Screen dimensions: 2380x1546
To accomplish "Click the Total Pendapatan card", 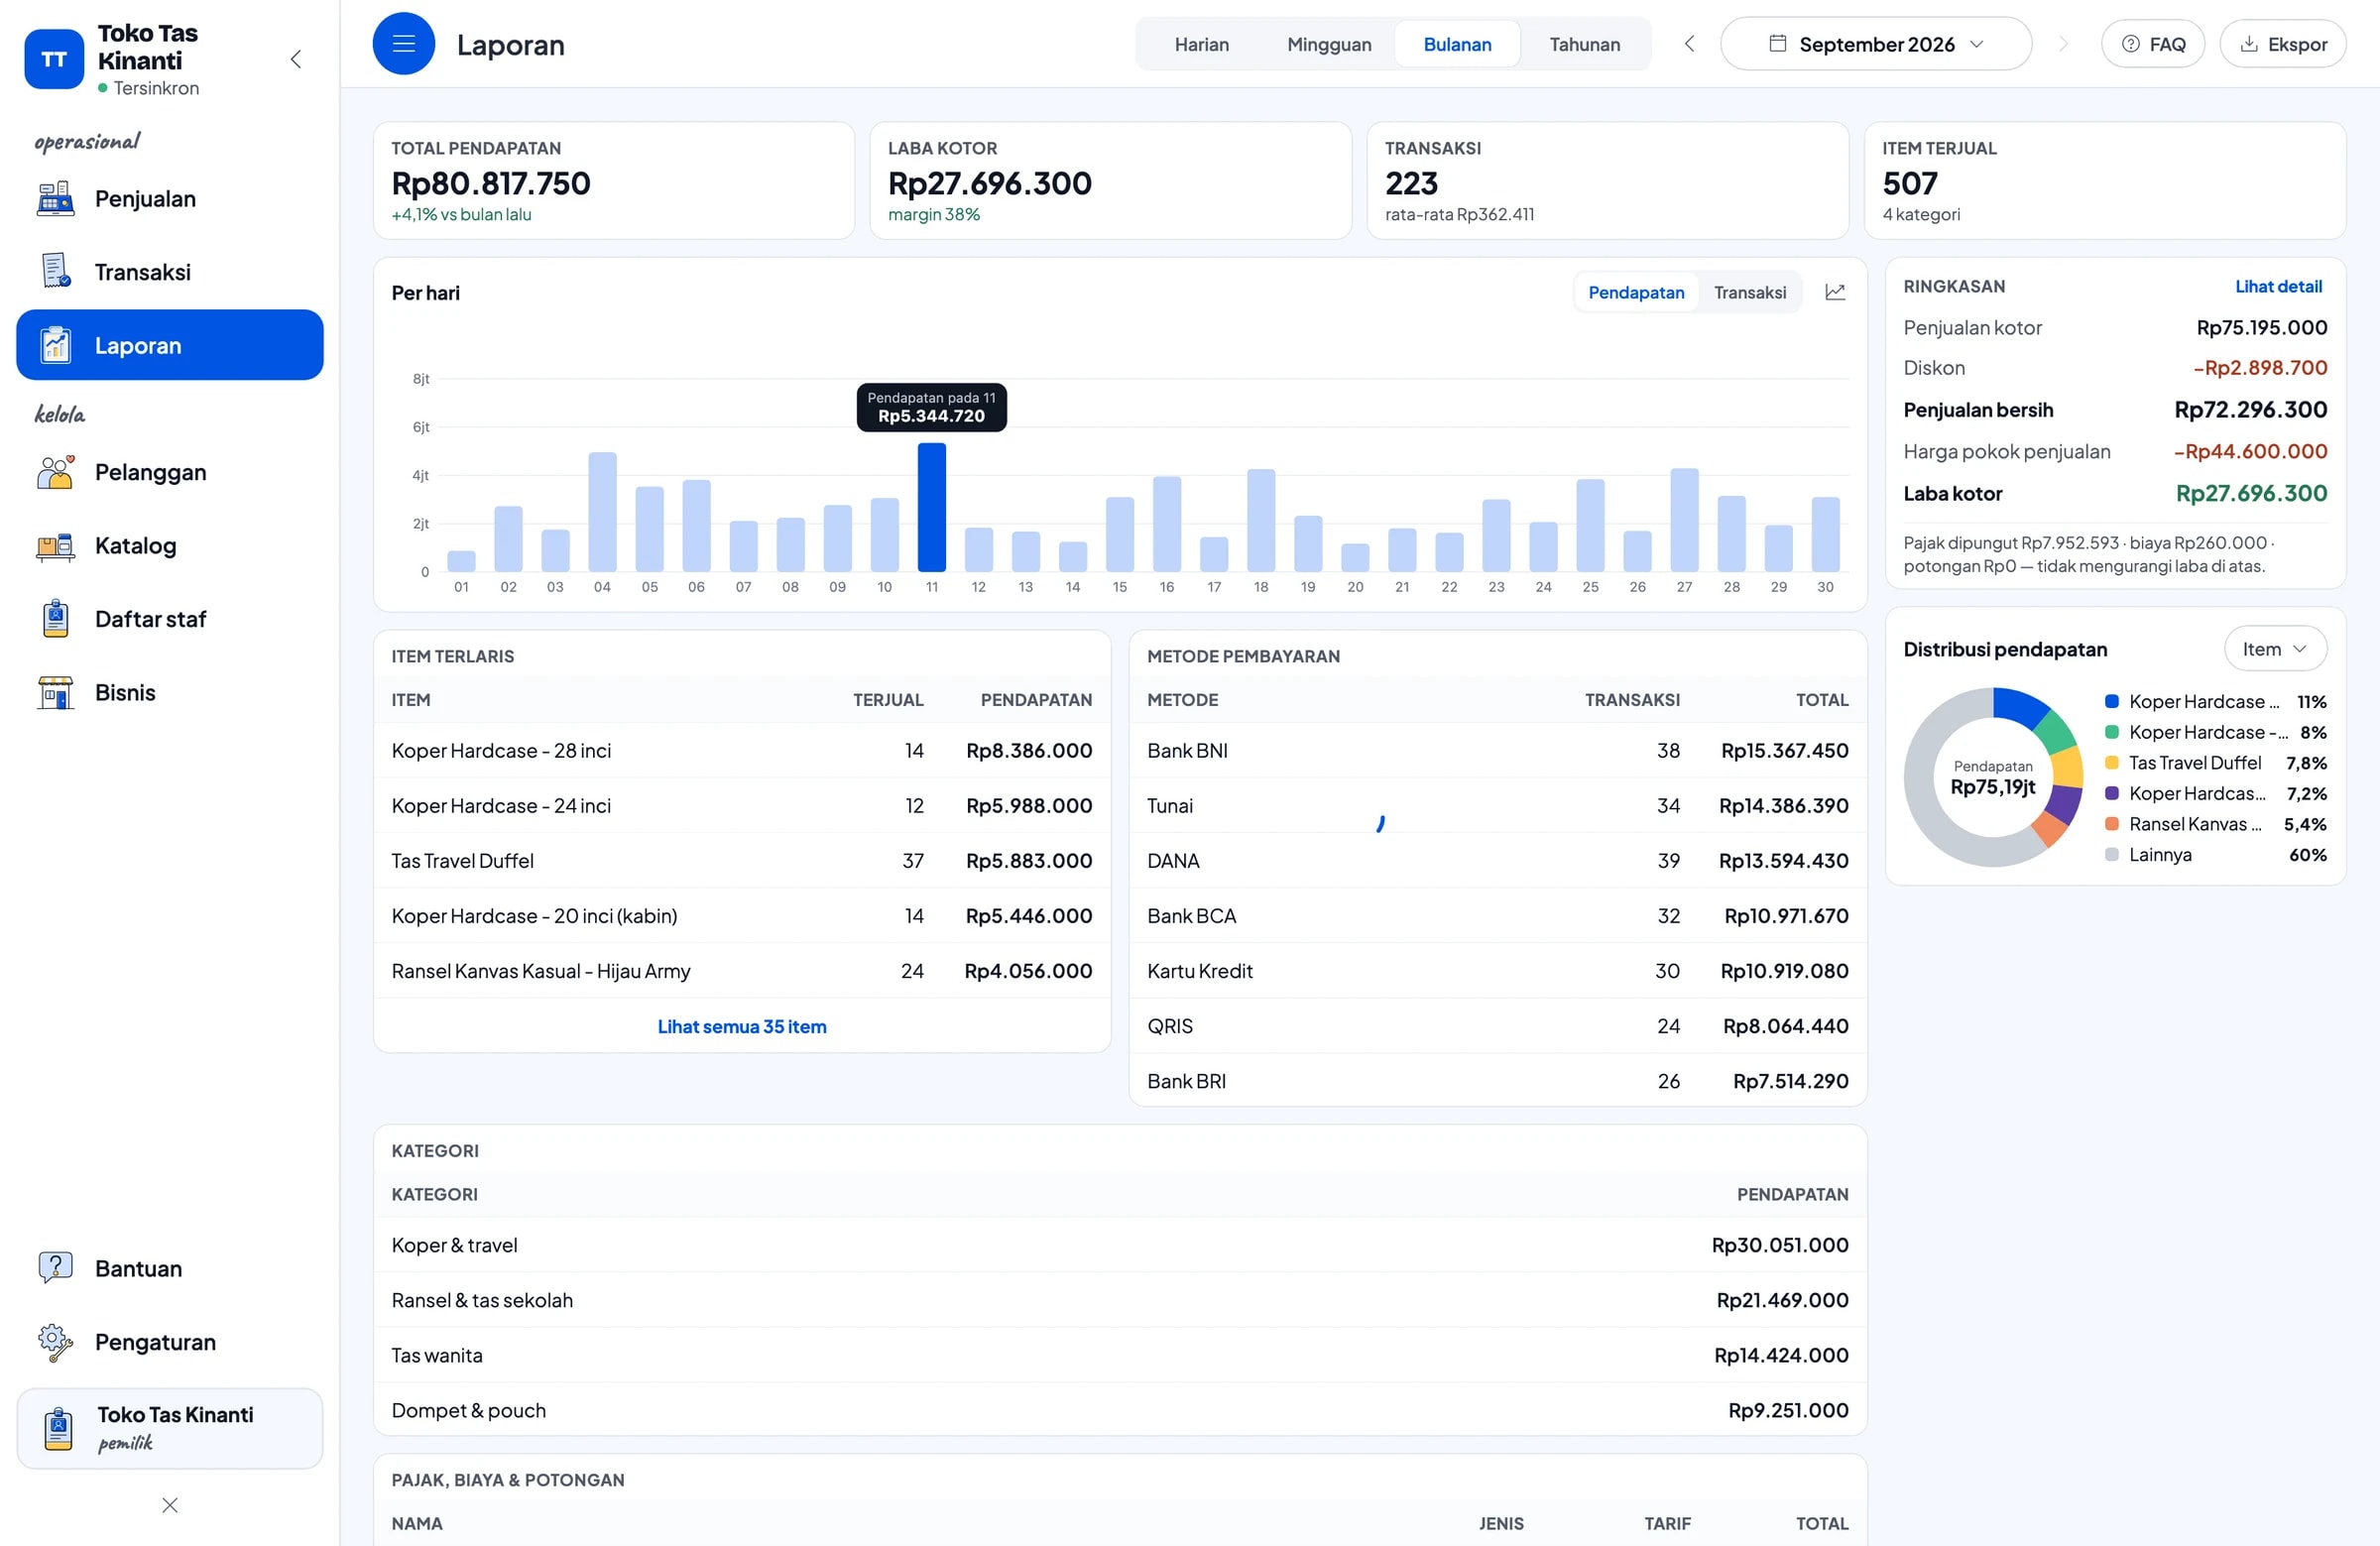I will [613, 181].
